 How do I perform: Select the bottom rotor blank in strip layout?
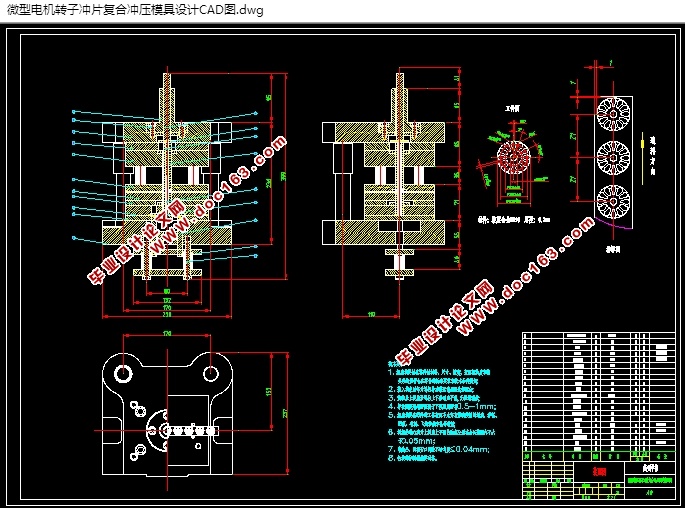[x=613, y=201]
